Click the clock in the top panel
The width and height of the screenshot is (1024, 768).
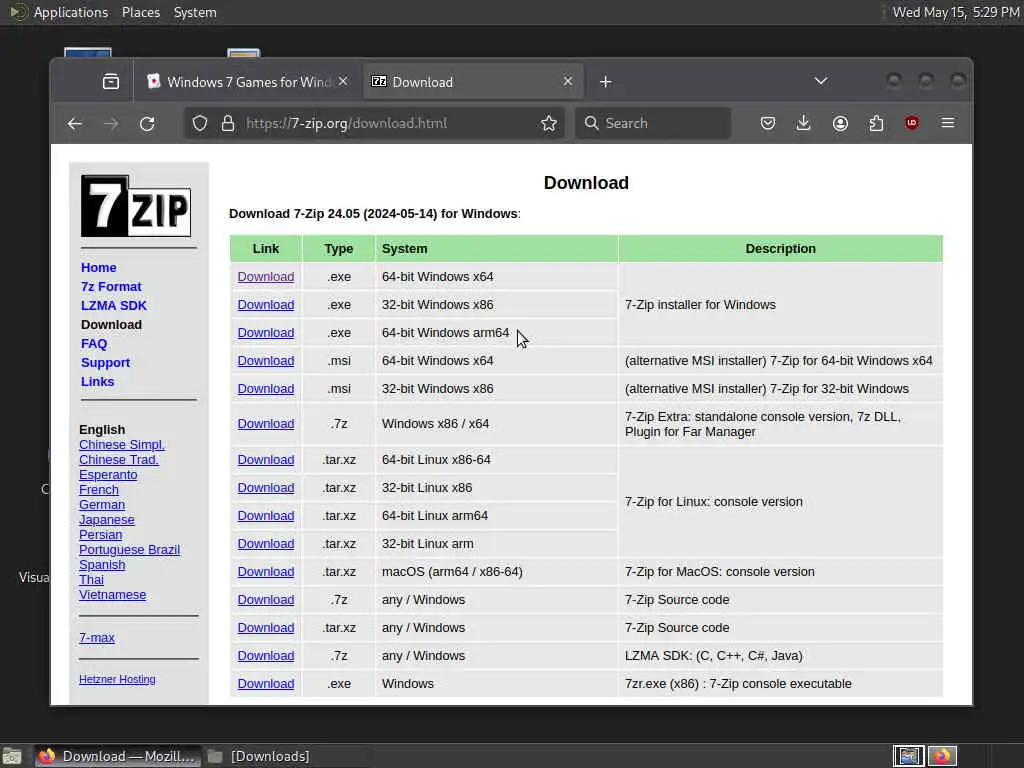pos(956,12)
